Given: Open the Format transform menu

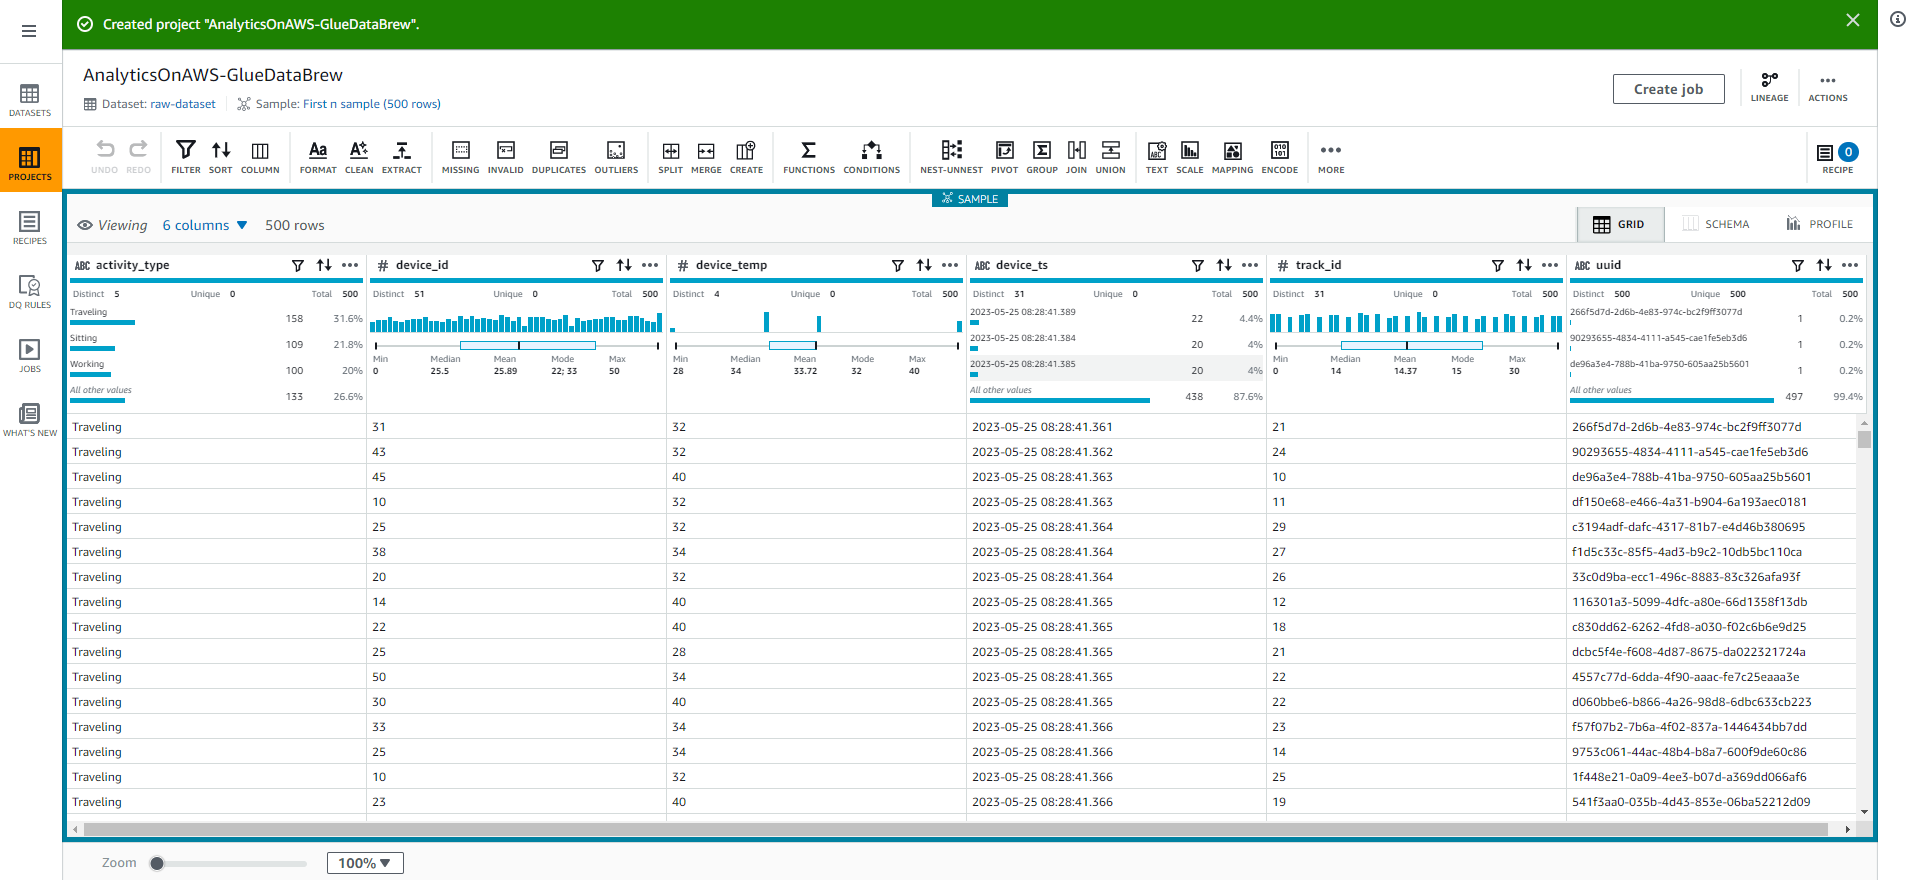Looking at the screenshot, I should (318, 157).
